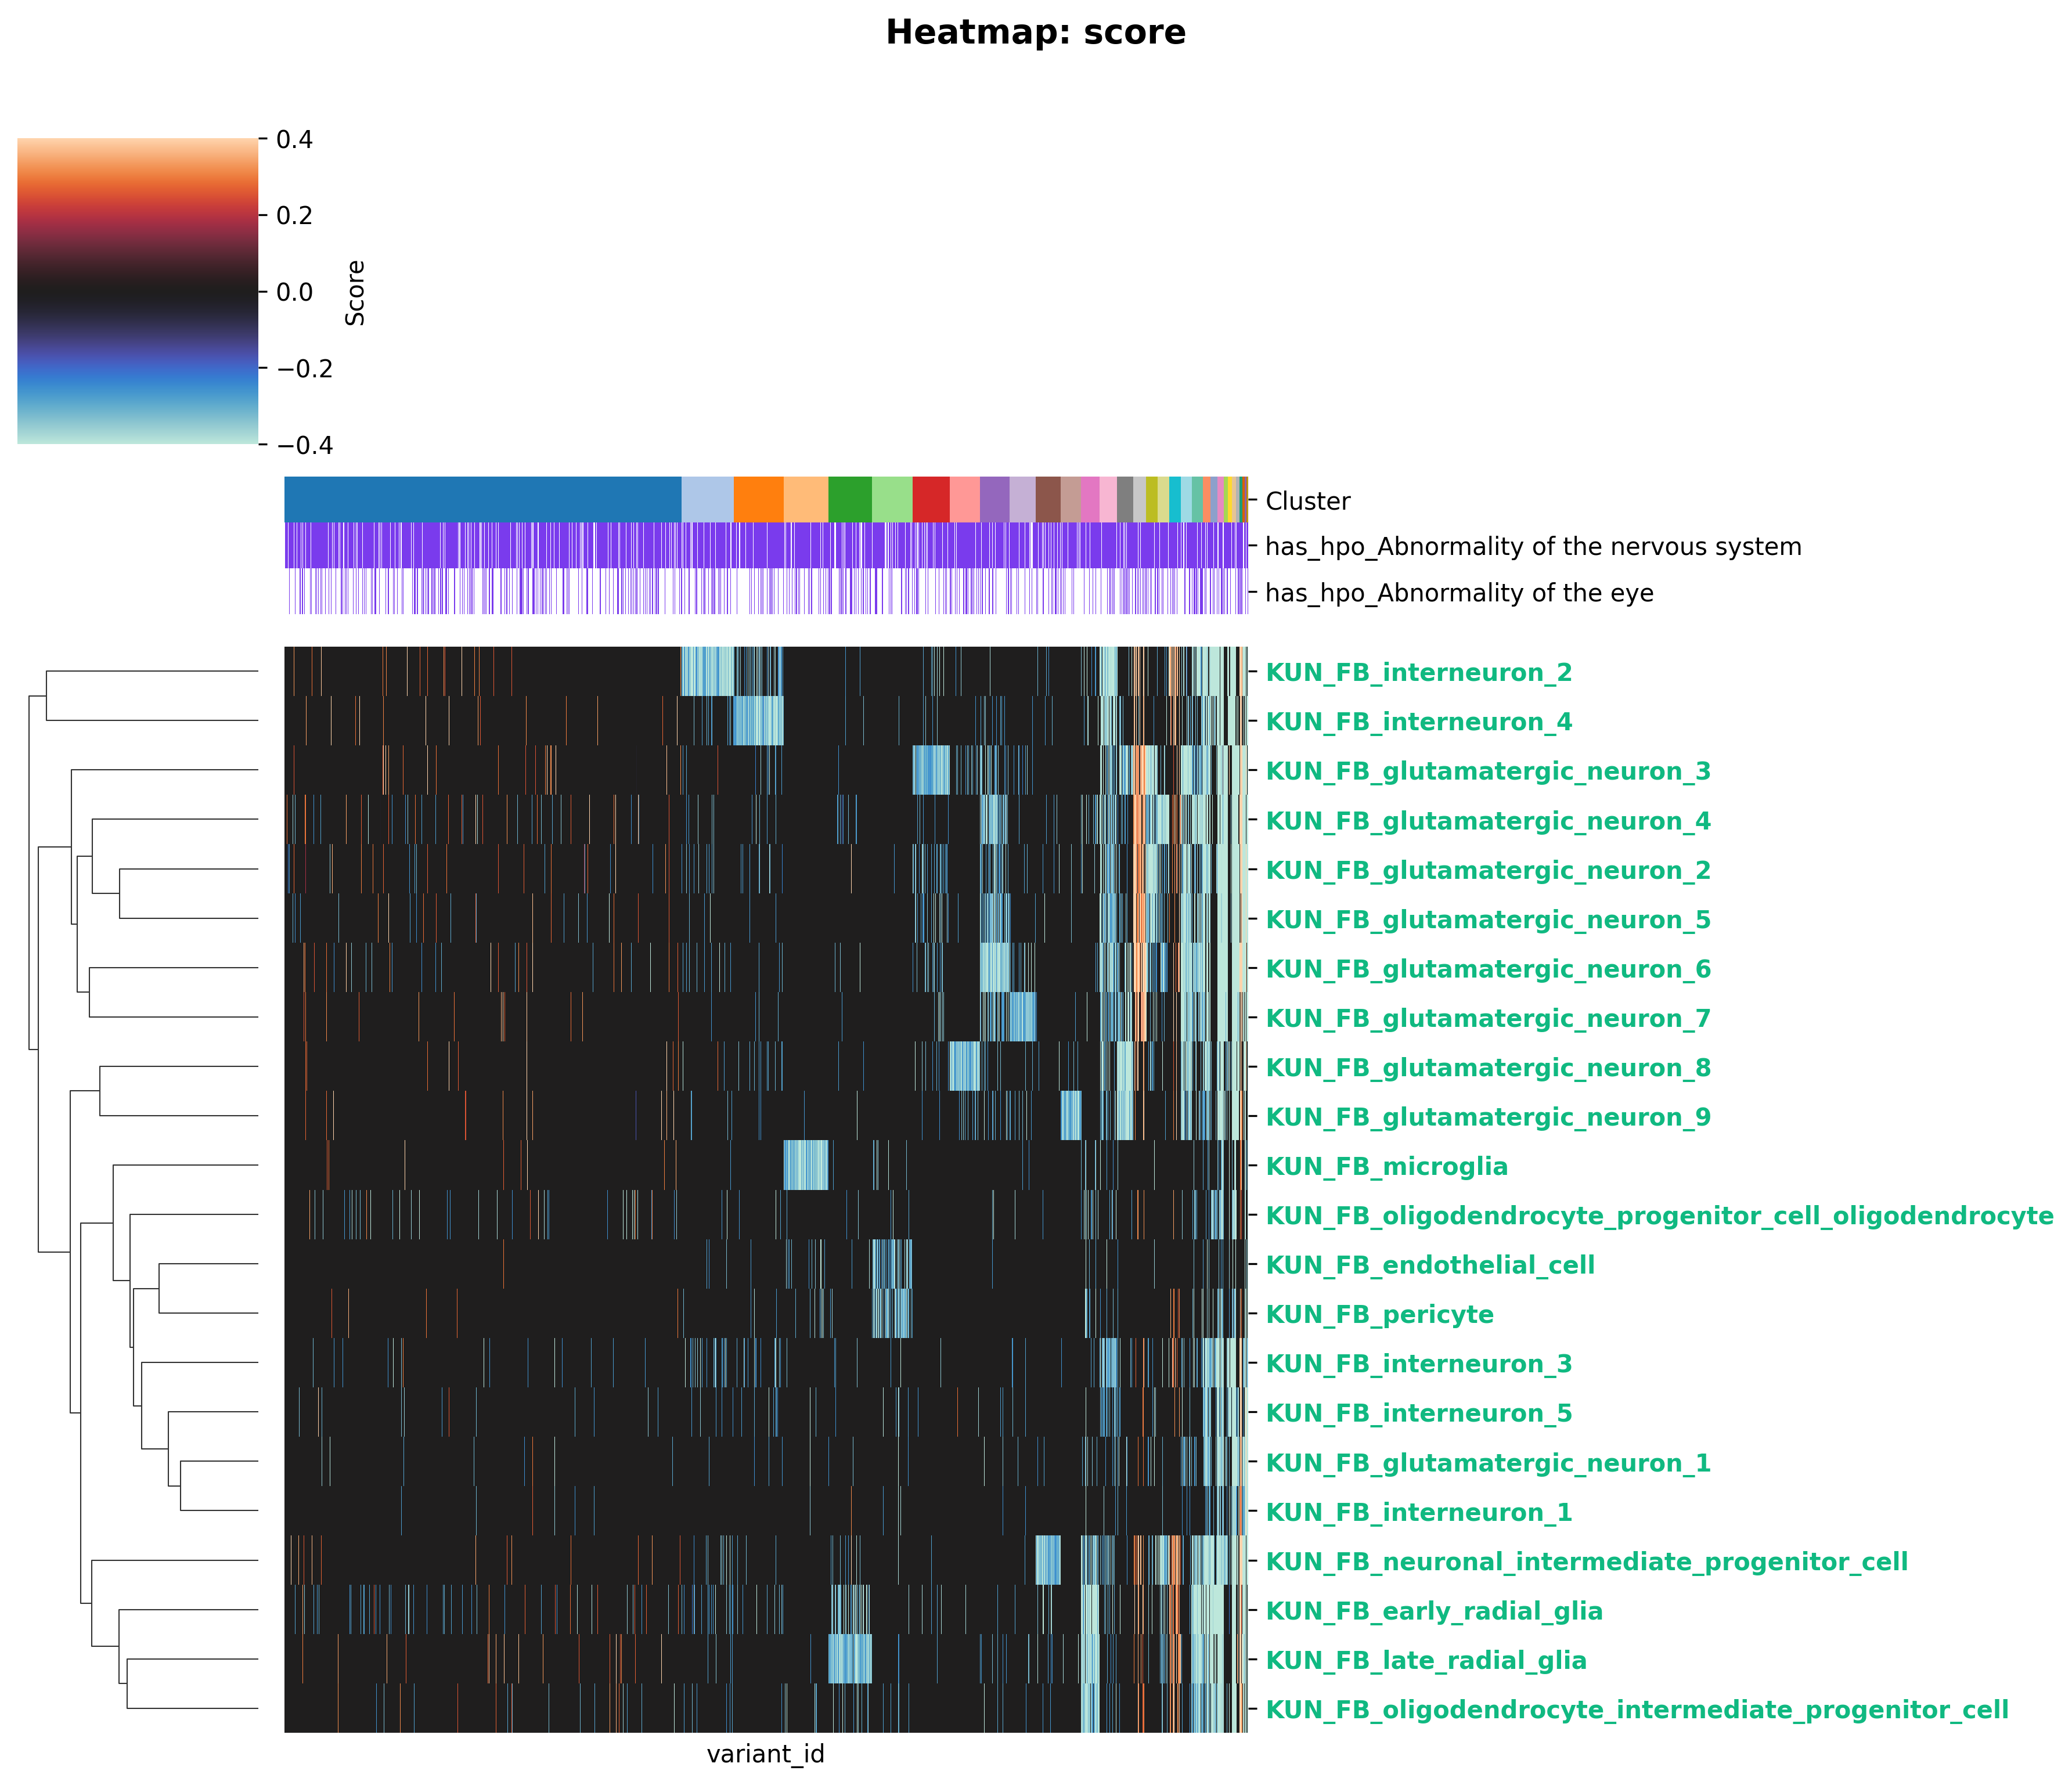
Task: Click the large blue cluster color bar
Action: coord(482,499)
